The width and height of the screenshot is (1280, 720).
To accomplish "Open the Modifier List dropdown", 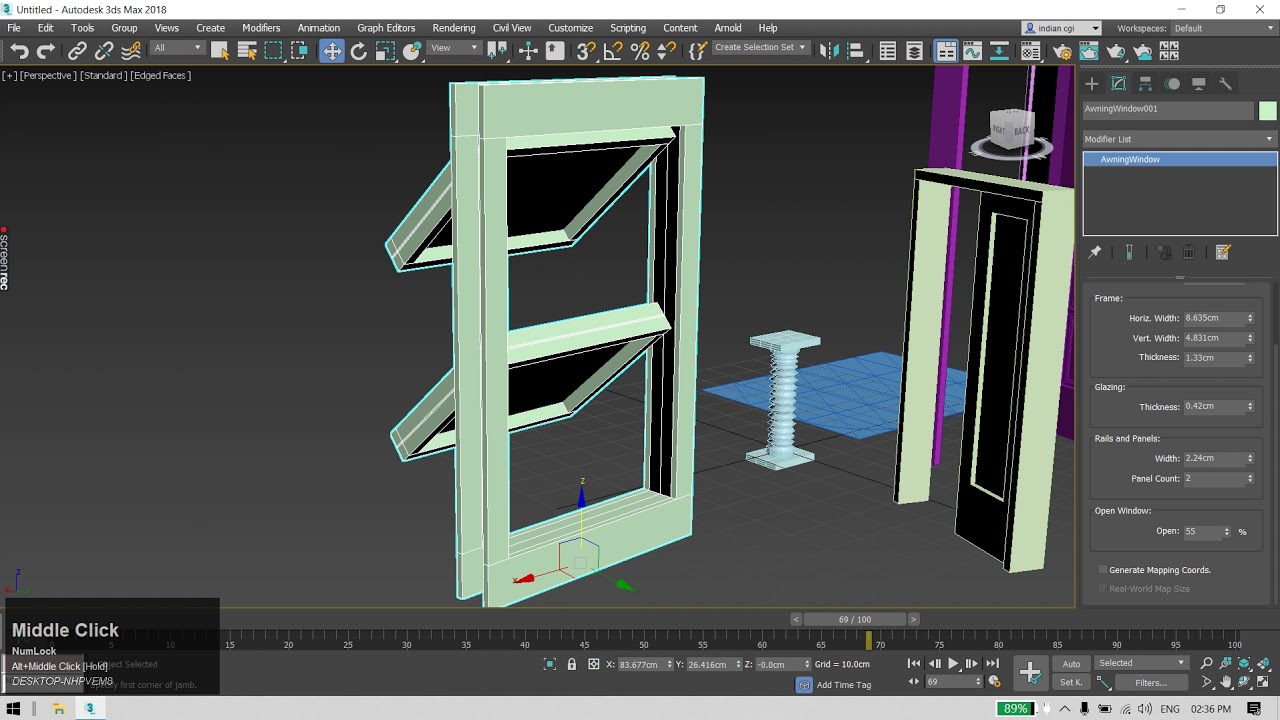I will tap(1180, 139).
